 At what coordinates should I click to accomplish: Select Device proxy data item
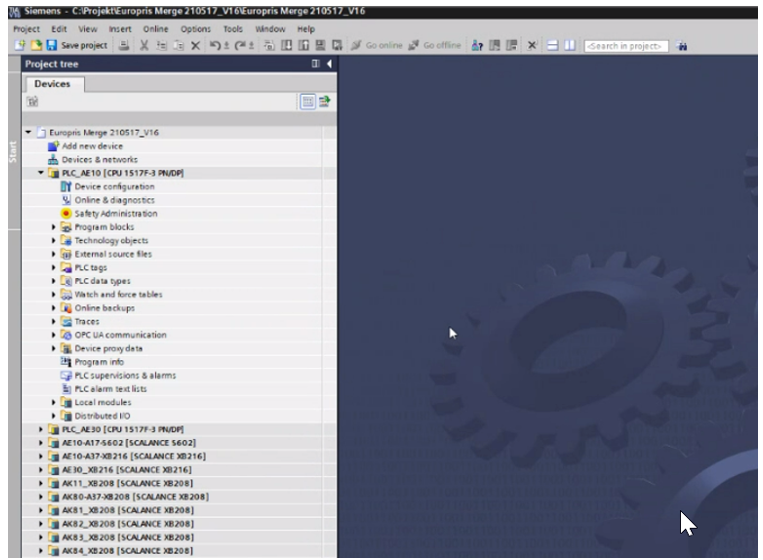109,348
